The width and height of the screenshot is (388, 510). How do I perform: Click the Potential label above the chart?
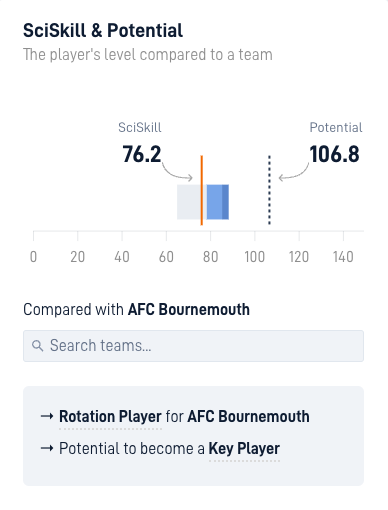[336, 127]
